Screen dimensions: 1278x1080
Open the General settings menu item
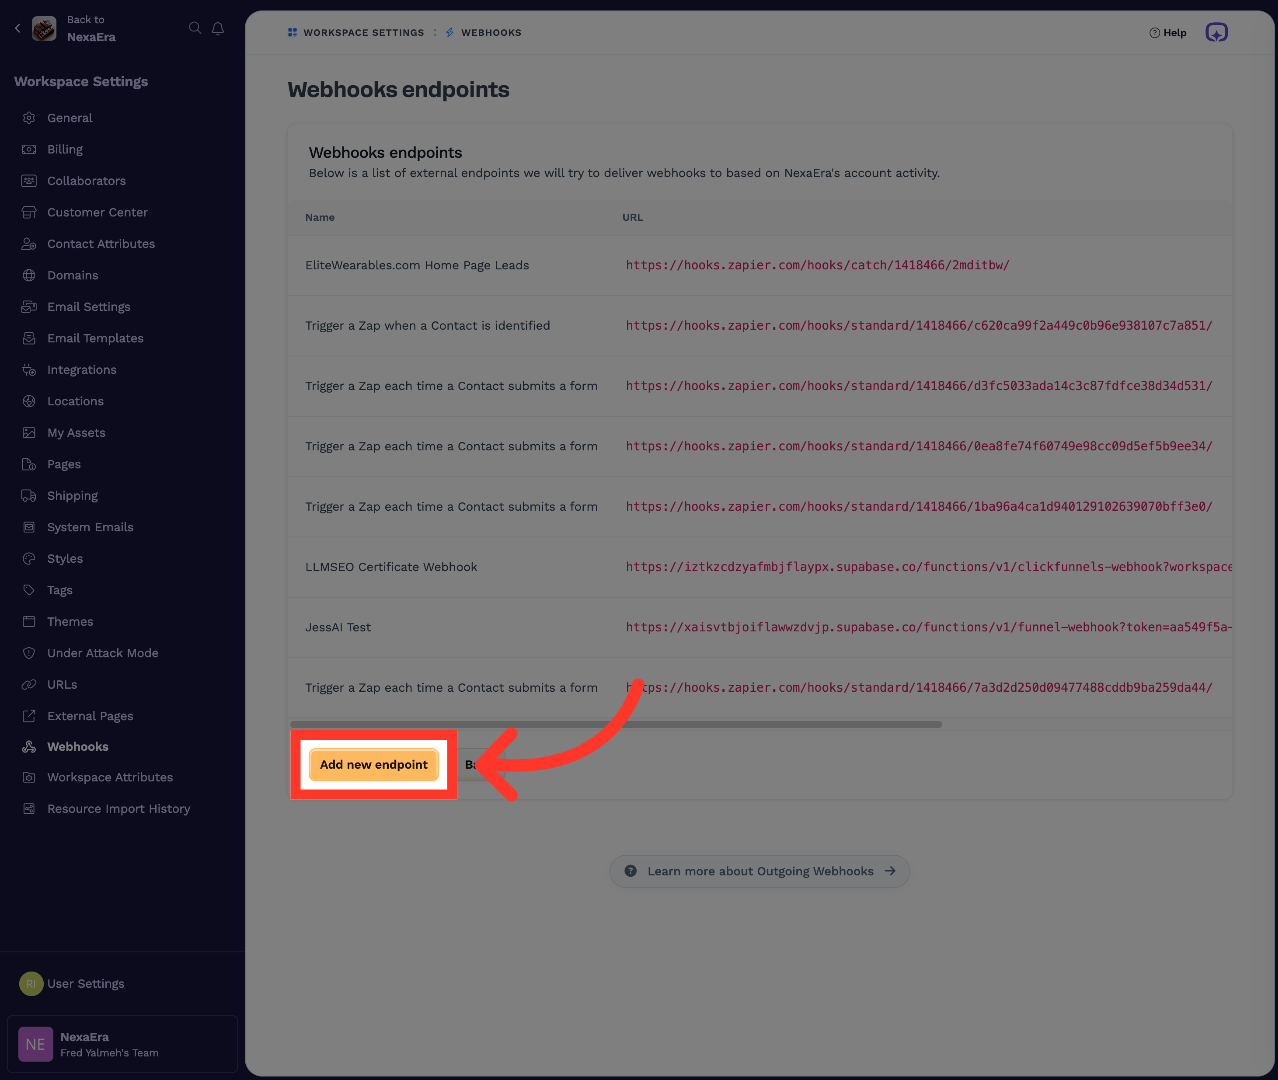[x=70, y=118]
